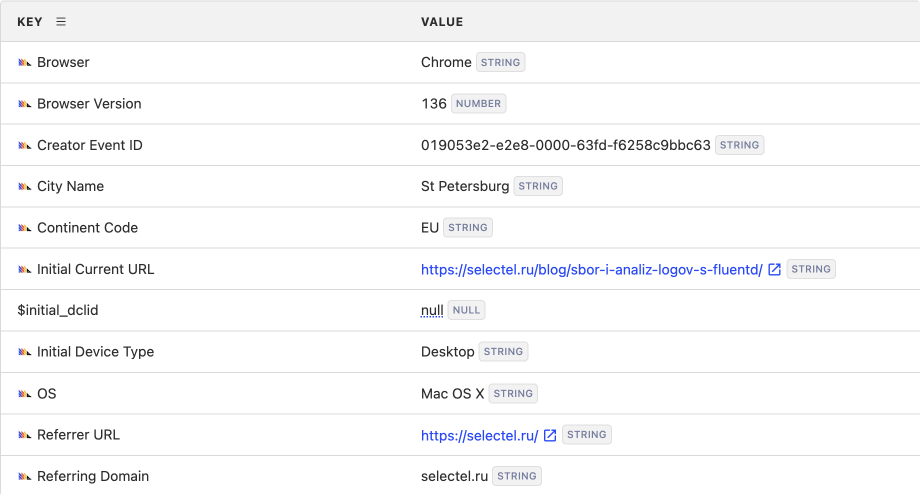Click the PostHog icon beside Browser Version
The image size is (920, 496).
point(25,104)
